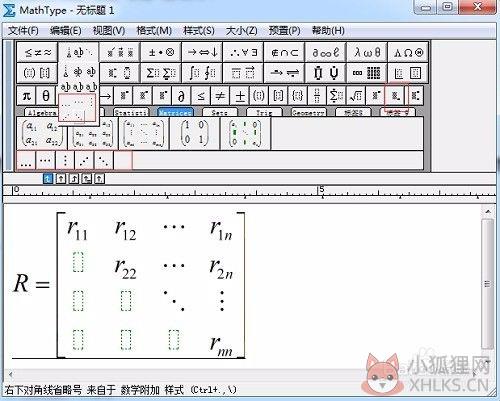The image size is (500, 401).
Task: Insert superscript template beside square root
Action: (375, 96)
